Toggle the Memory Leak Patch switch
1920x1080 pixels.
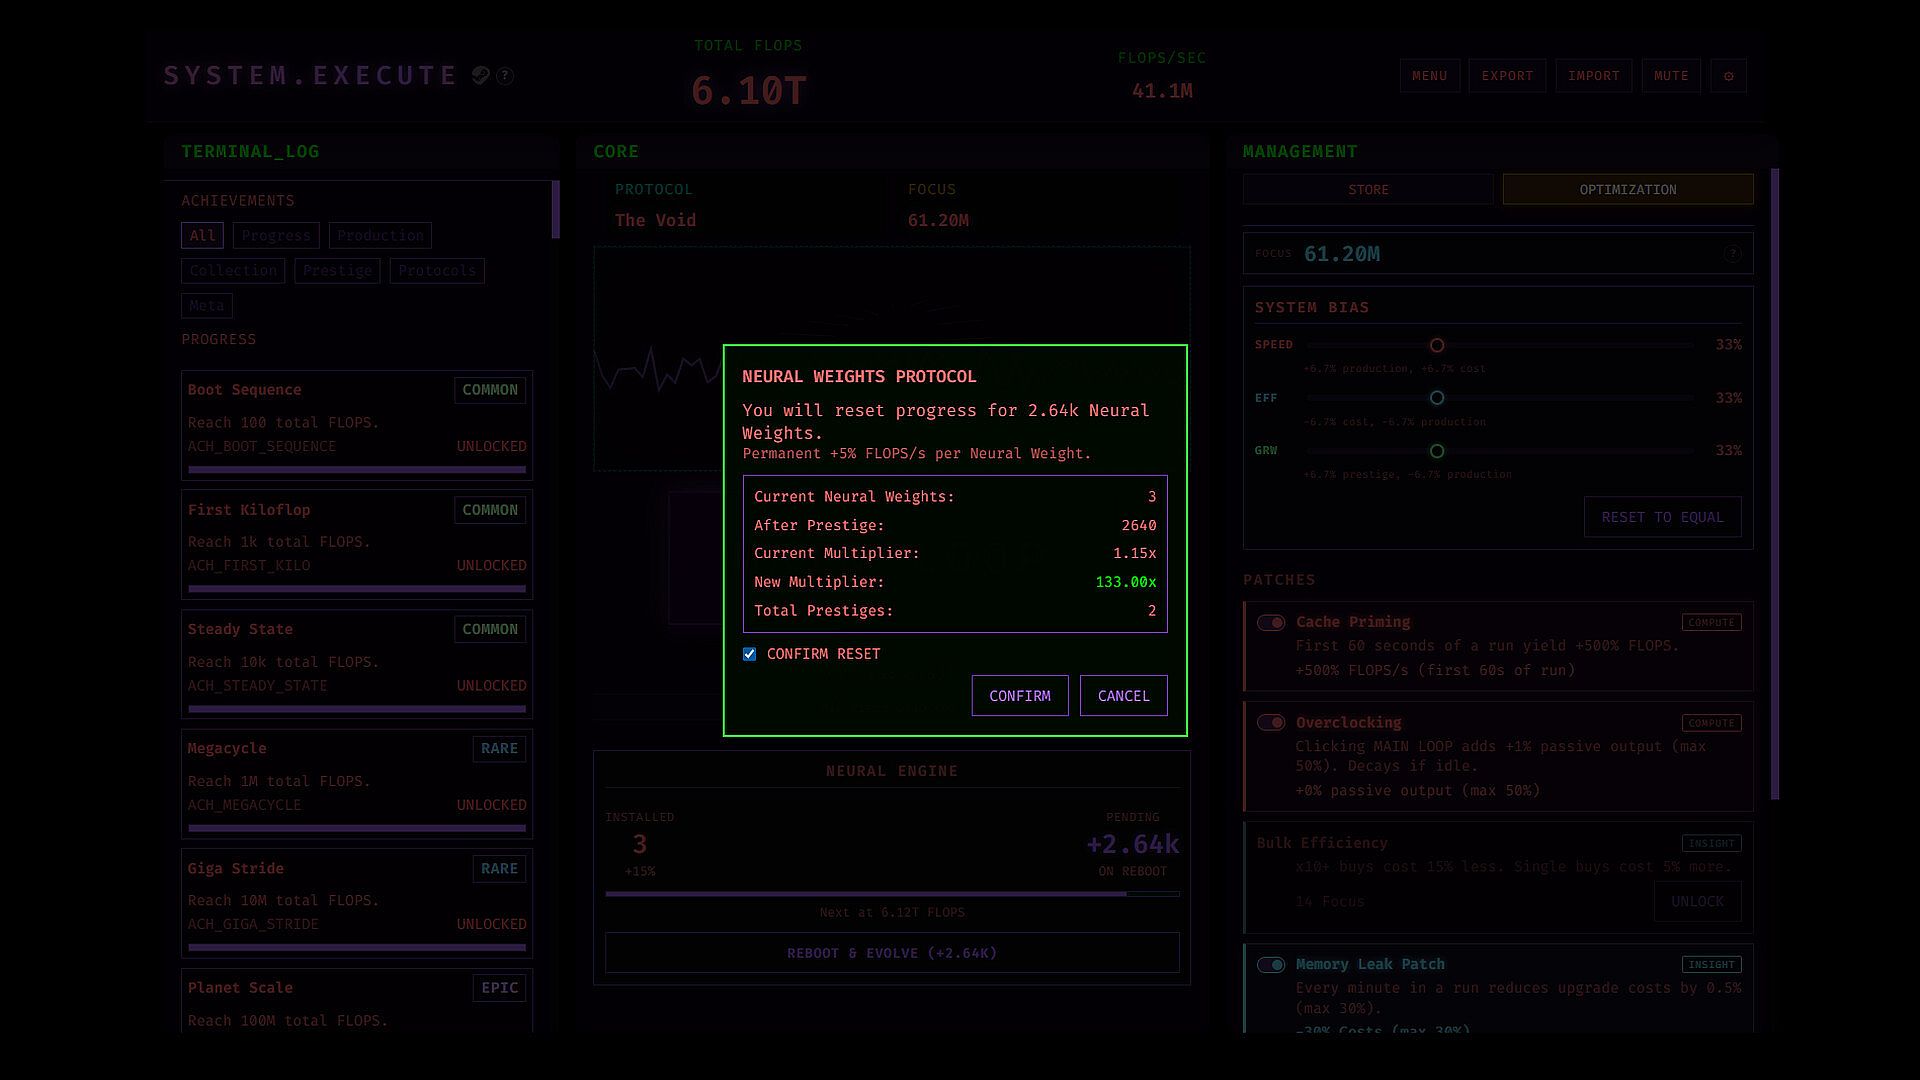pyautogui.click(x=1271, y=965)
